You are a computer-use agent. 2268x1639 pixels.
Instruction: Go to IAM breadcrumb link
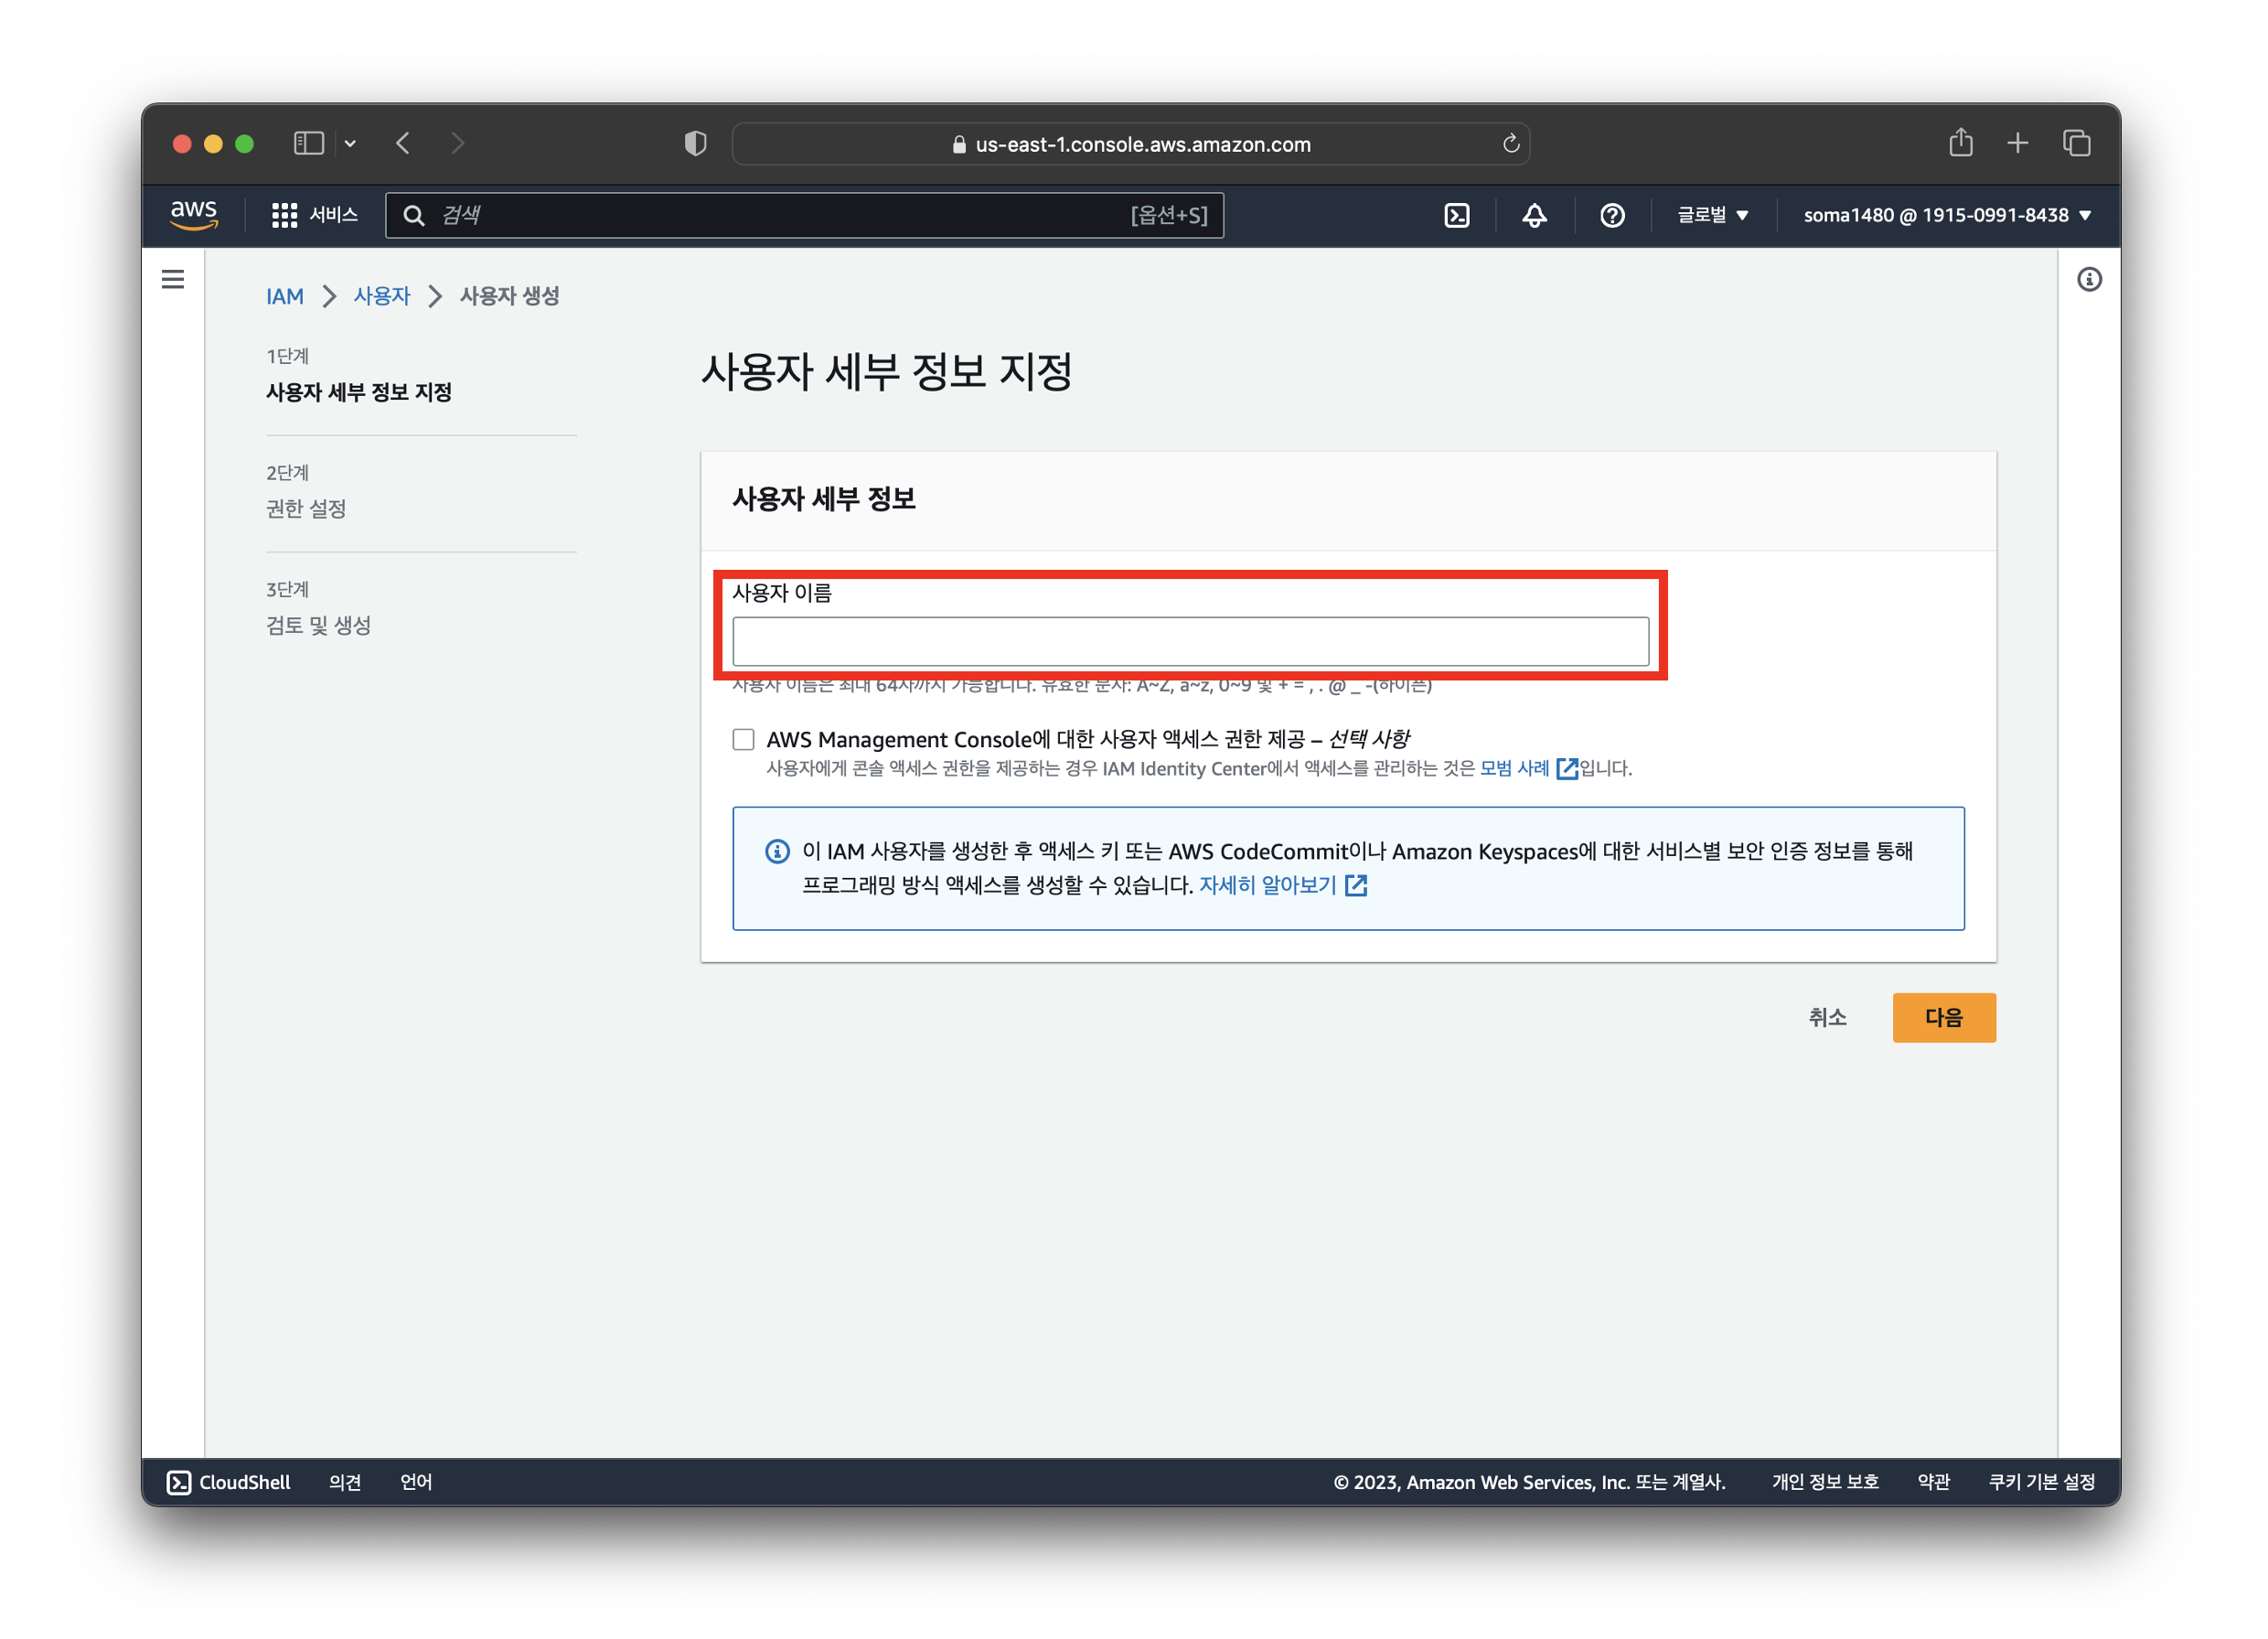coord(284,296)
